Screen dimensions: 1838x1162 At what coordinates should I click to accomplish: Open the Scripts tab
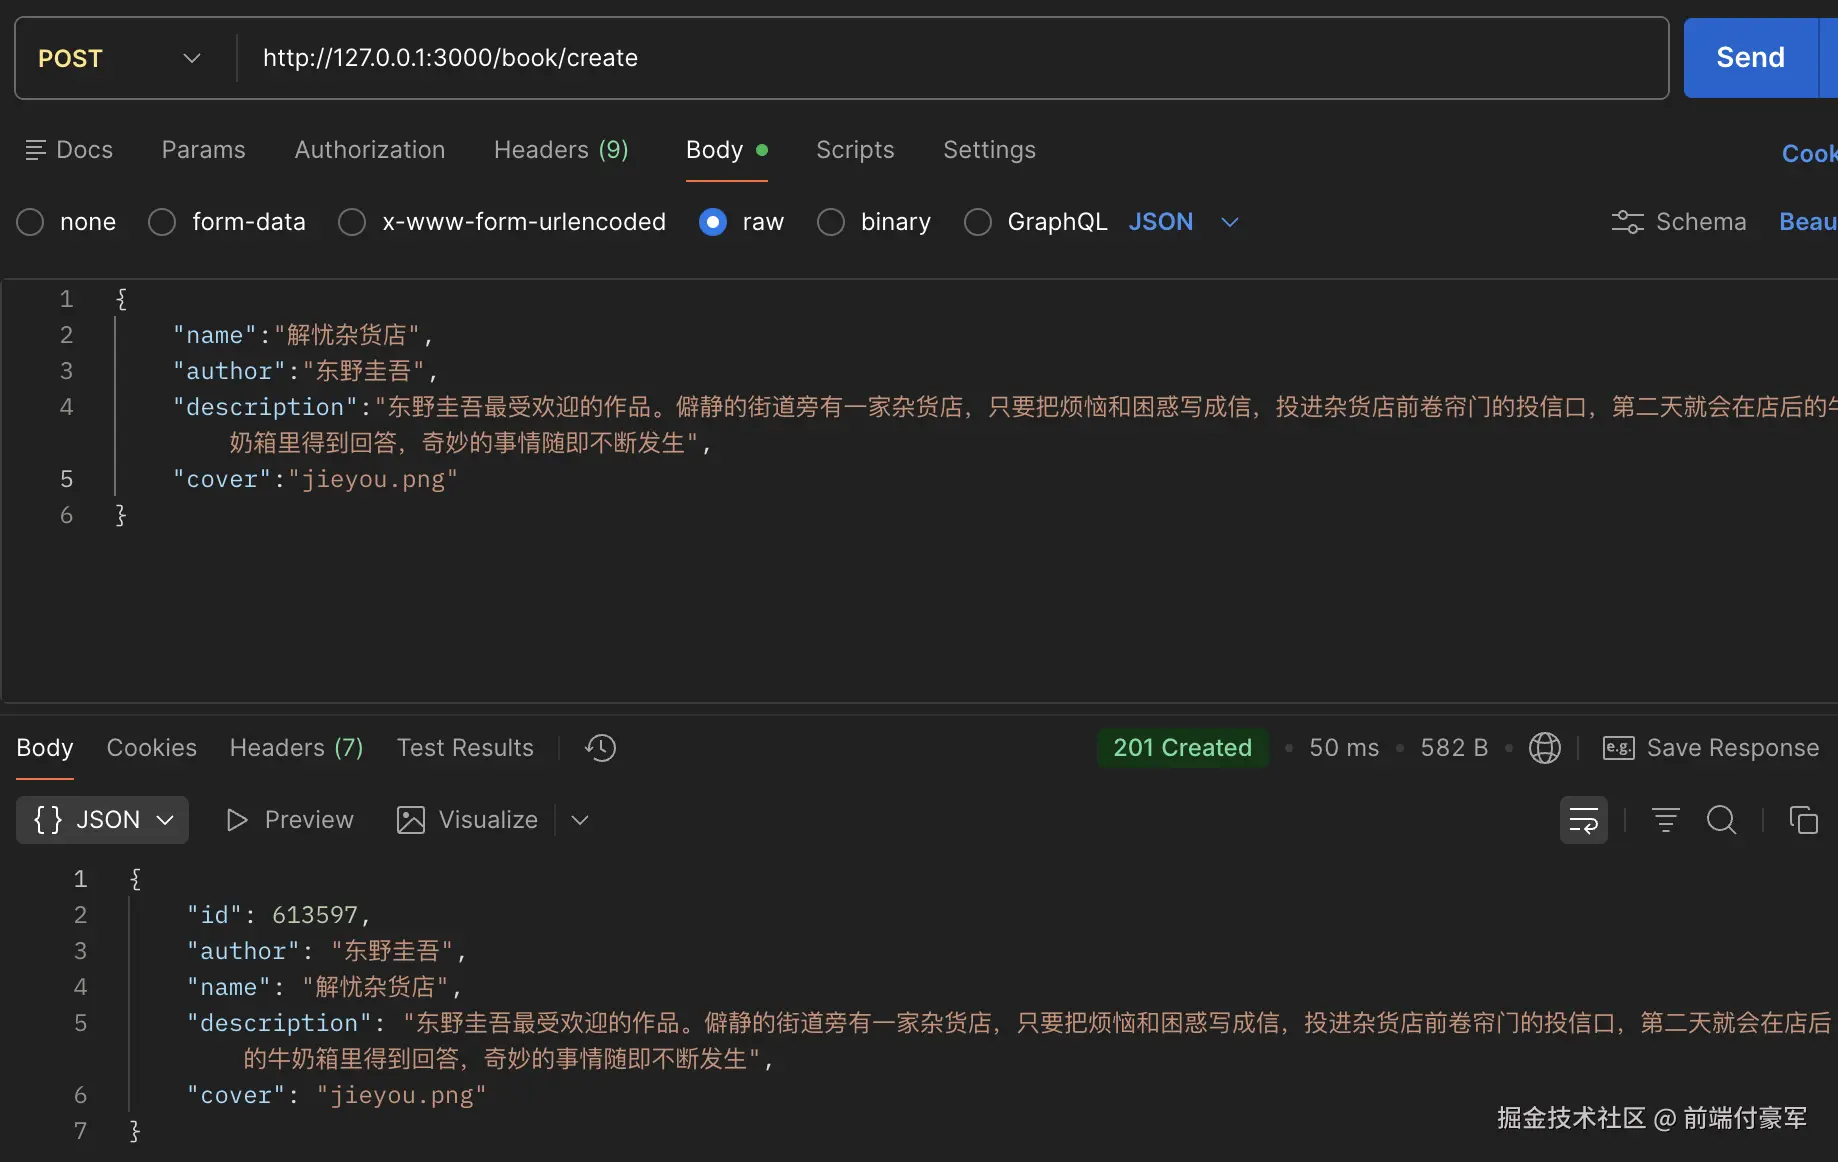[855, 150]
